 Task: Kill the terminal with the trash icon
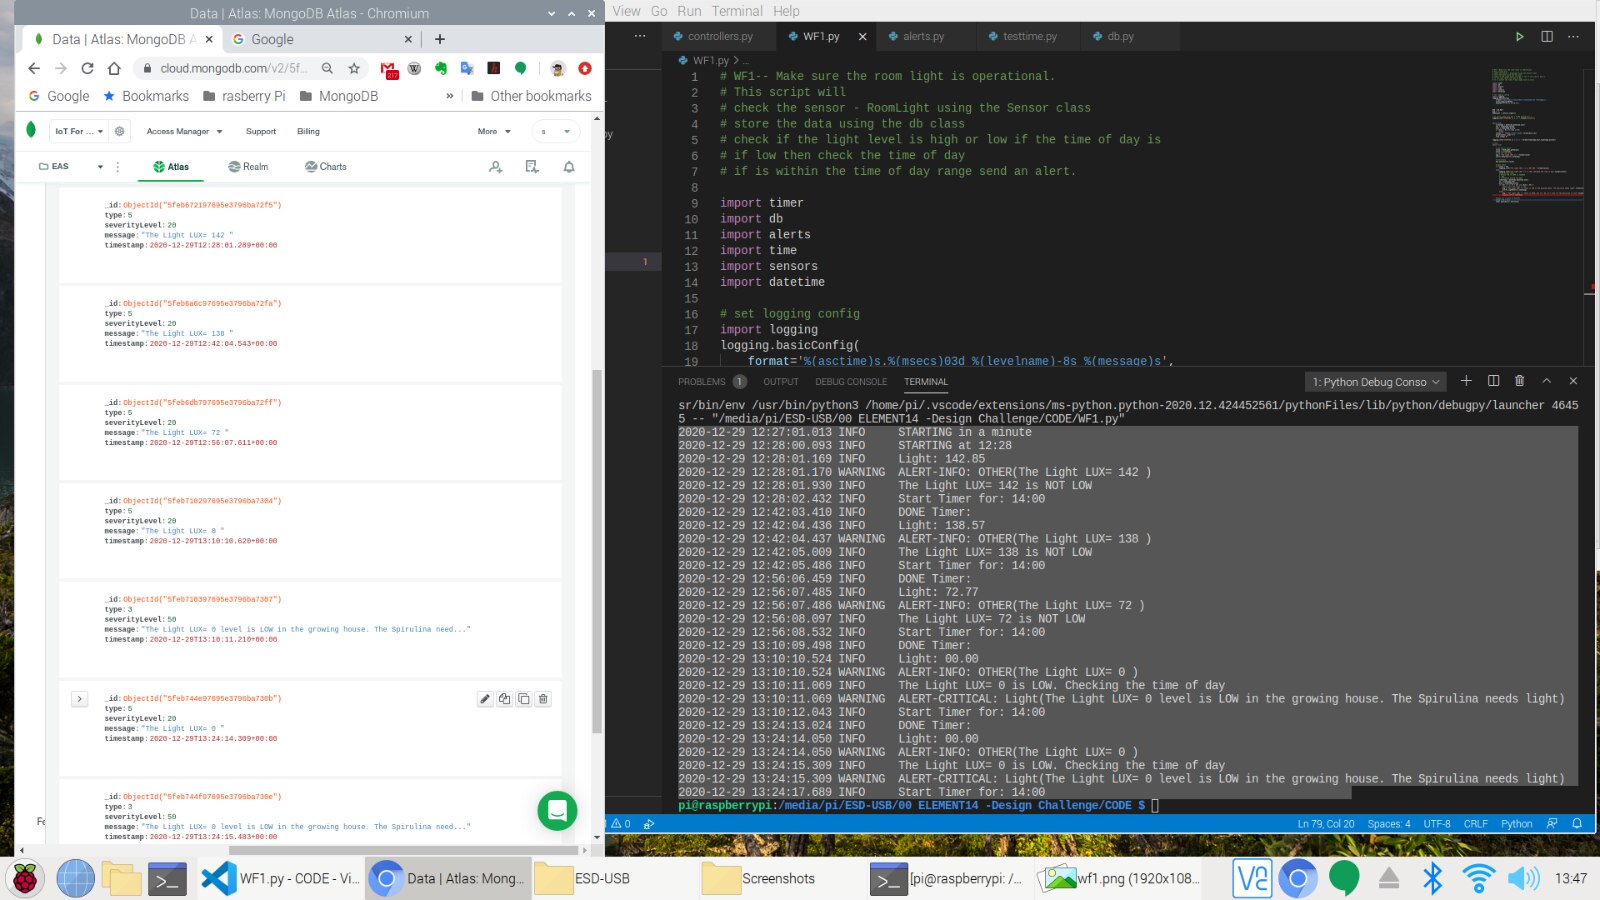click(1520, 381)
